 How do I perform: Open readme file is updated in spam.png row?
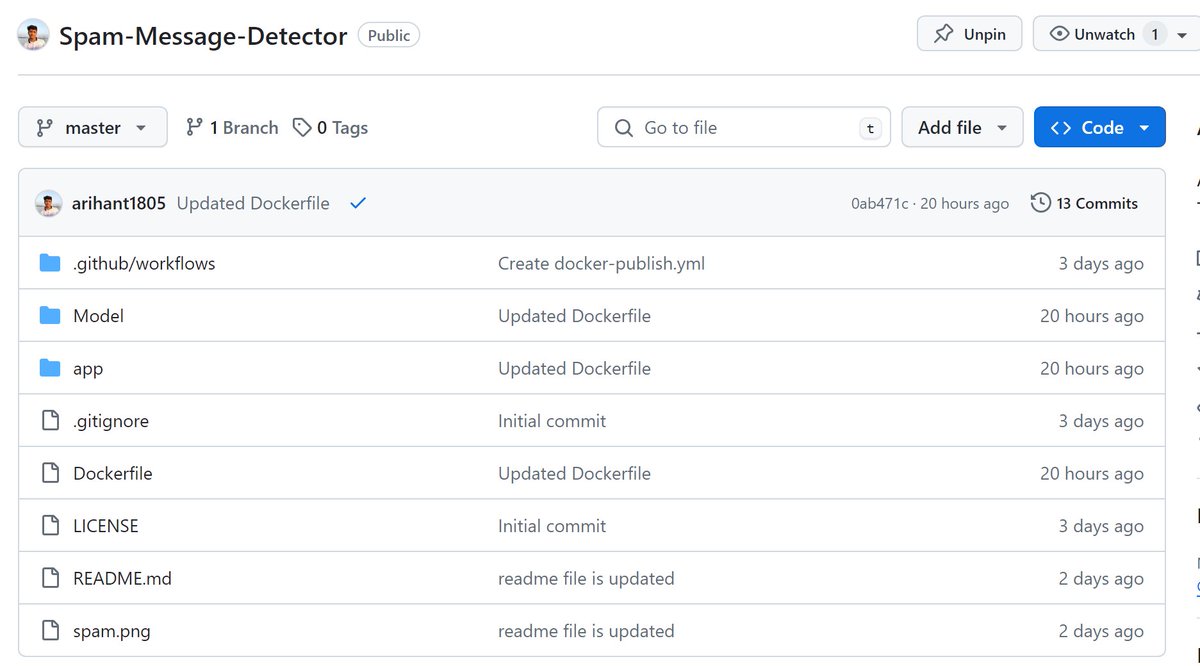coord(586,631)
